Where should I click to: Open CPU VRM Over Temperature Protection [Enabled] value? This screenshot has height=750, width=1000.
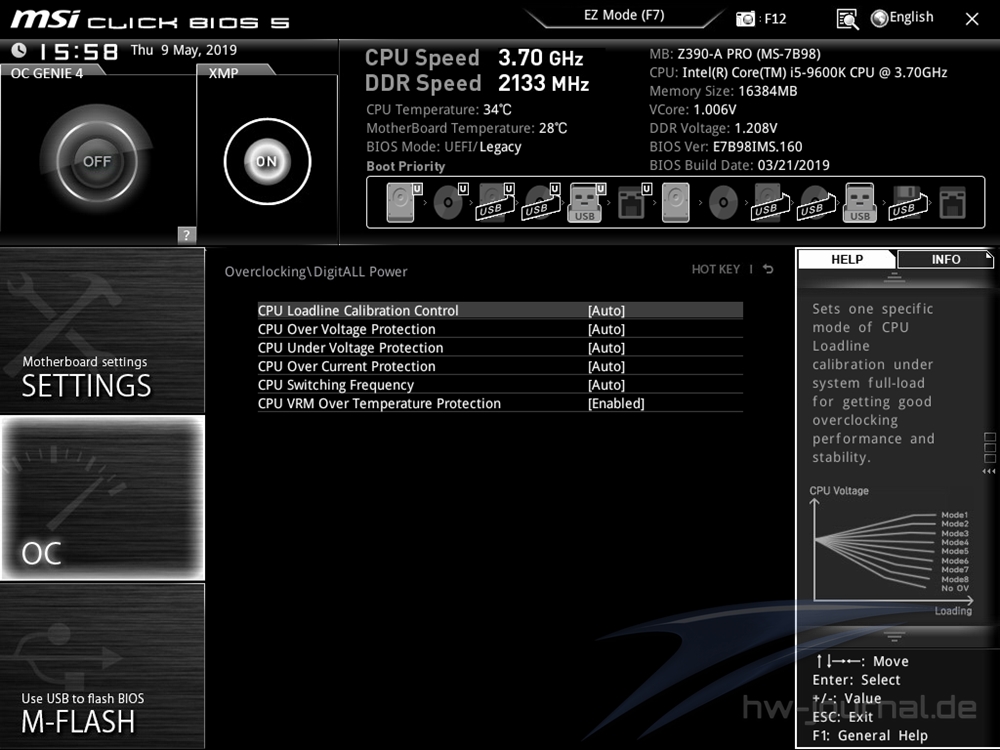[x=616, y=403]
